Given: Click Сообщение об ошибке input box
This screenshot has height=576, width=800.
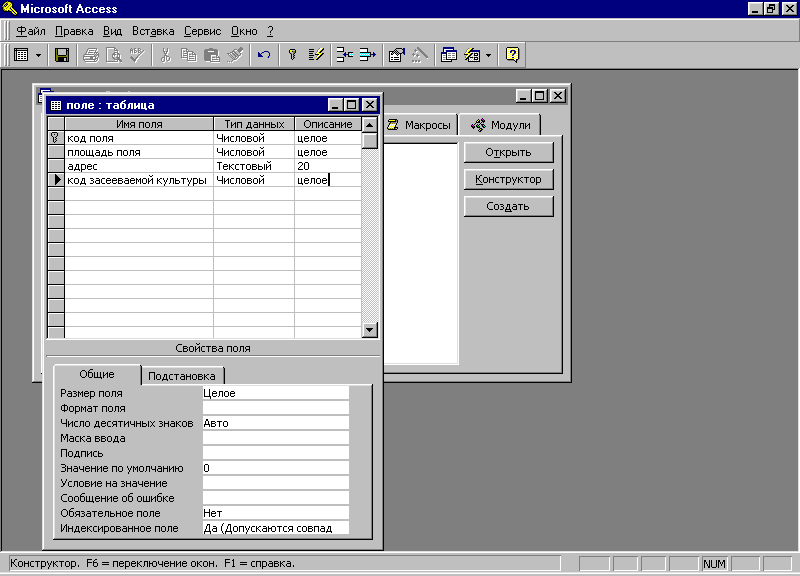Looking at the screenshot, I should tap(276, 498).
